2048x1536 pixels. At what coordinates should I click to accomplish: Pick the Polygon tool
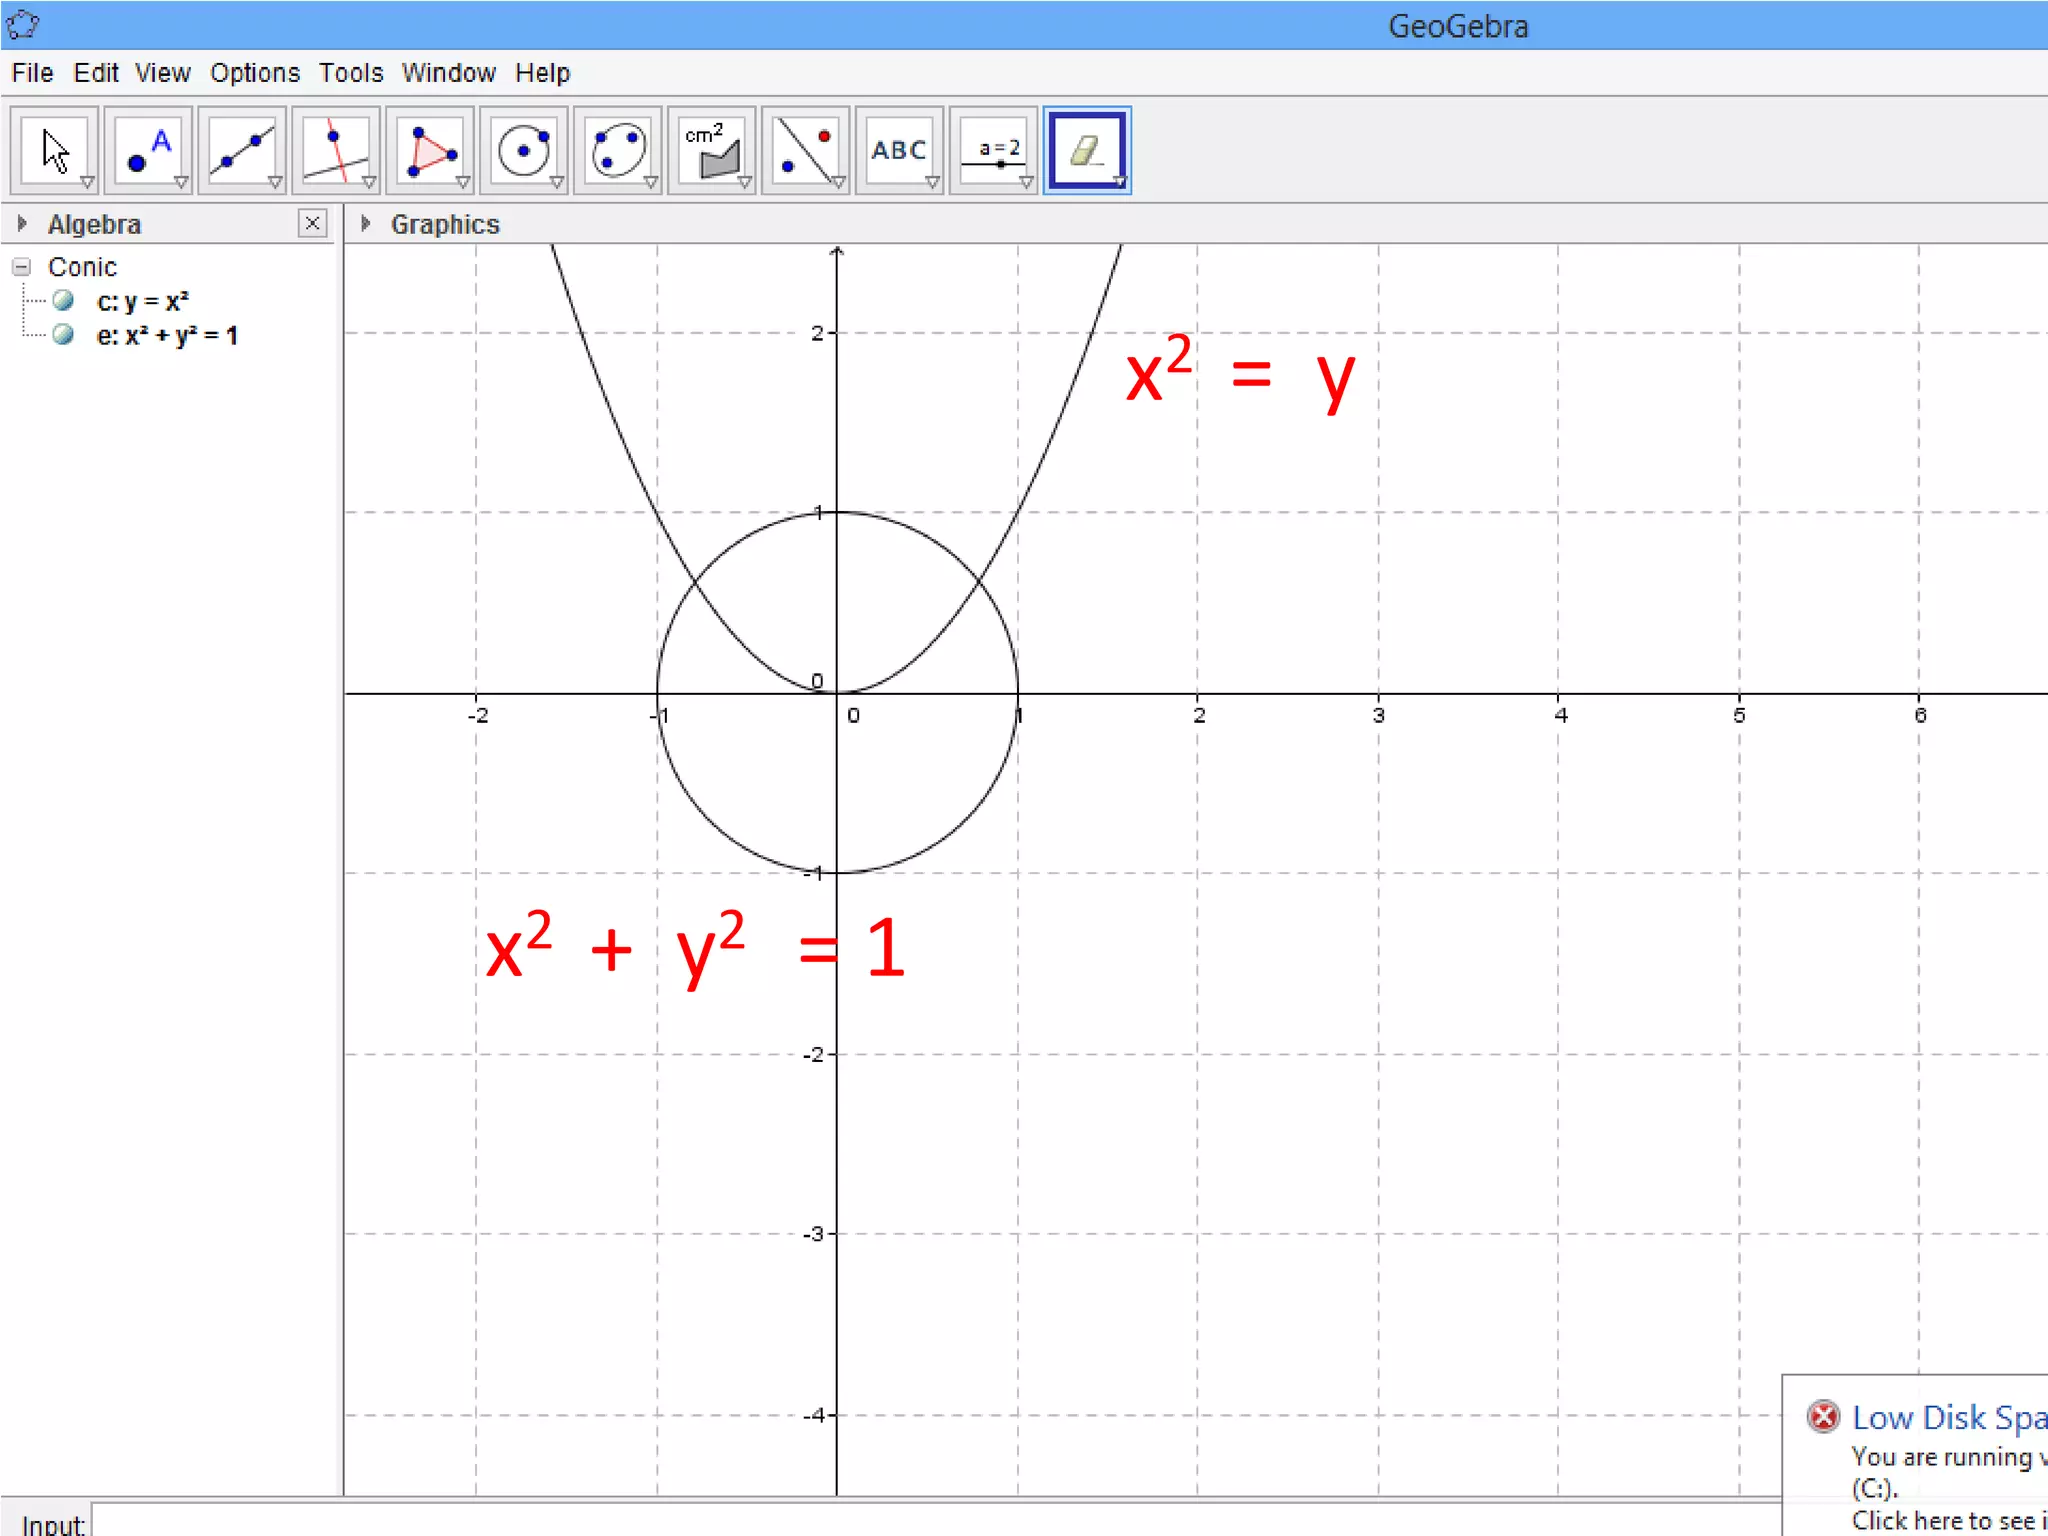(430, 150)
